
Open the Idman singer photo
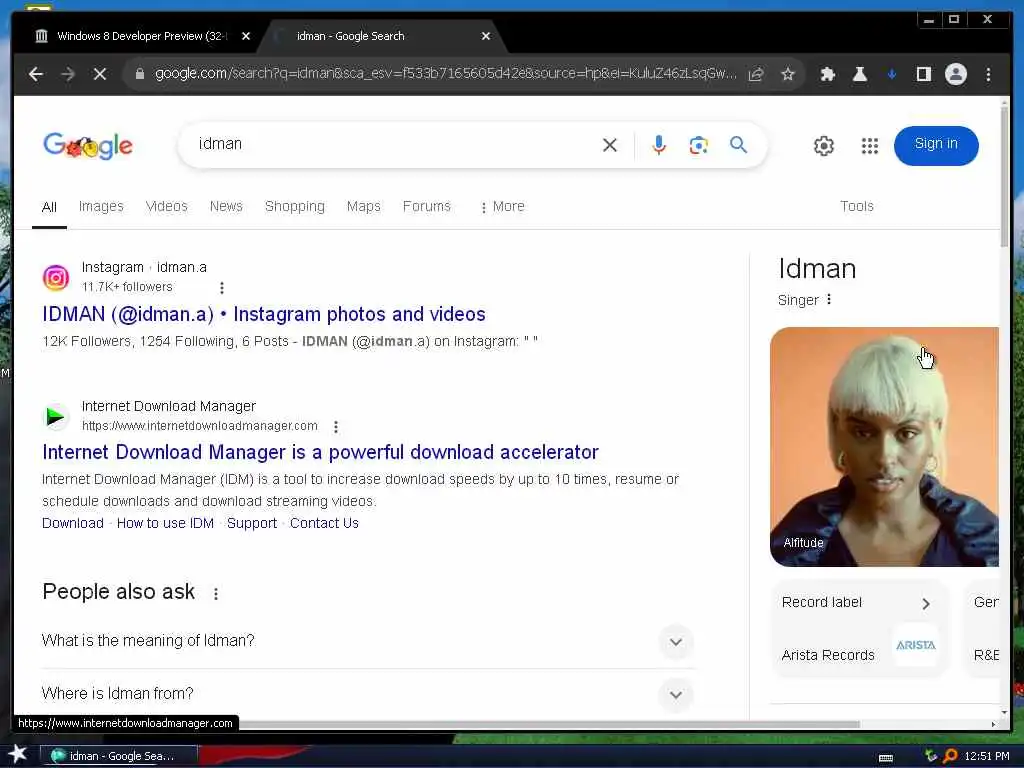click(x=884, y=447)
